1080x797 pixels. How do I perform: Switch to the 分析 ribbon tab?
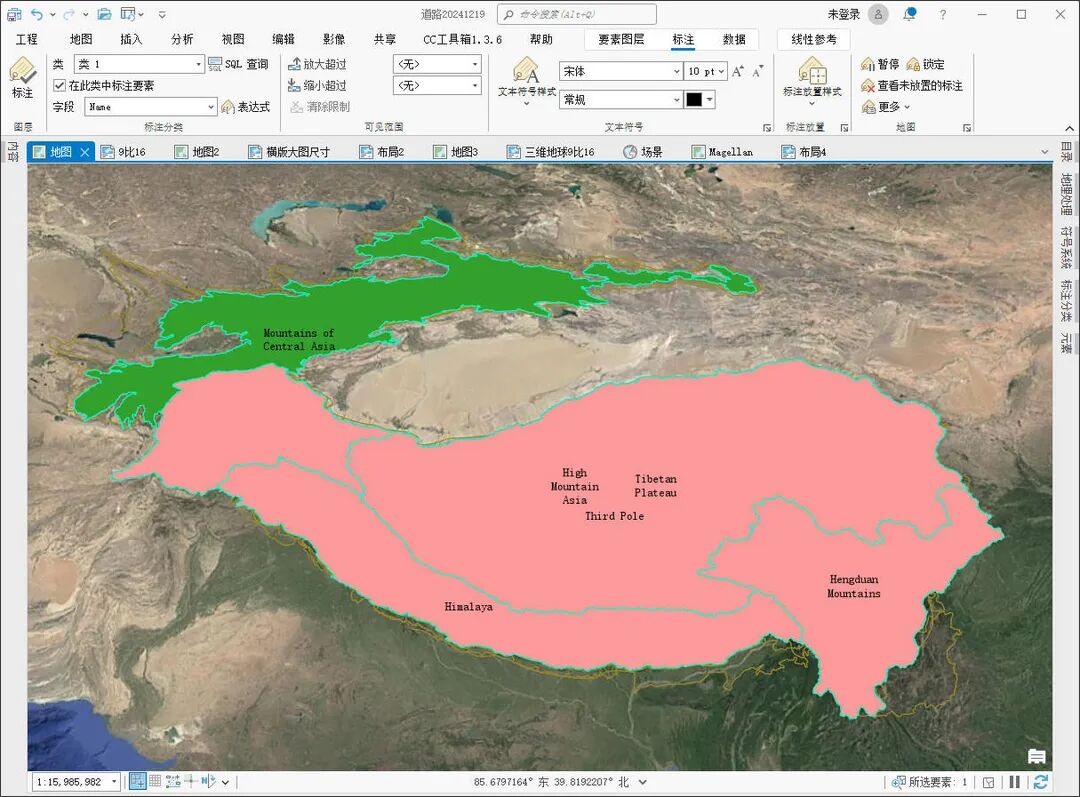click(x=182, y=39)
